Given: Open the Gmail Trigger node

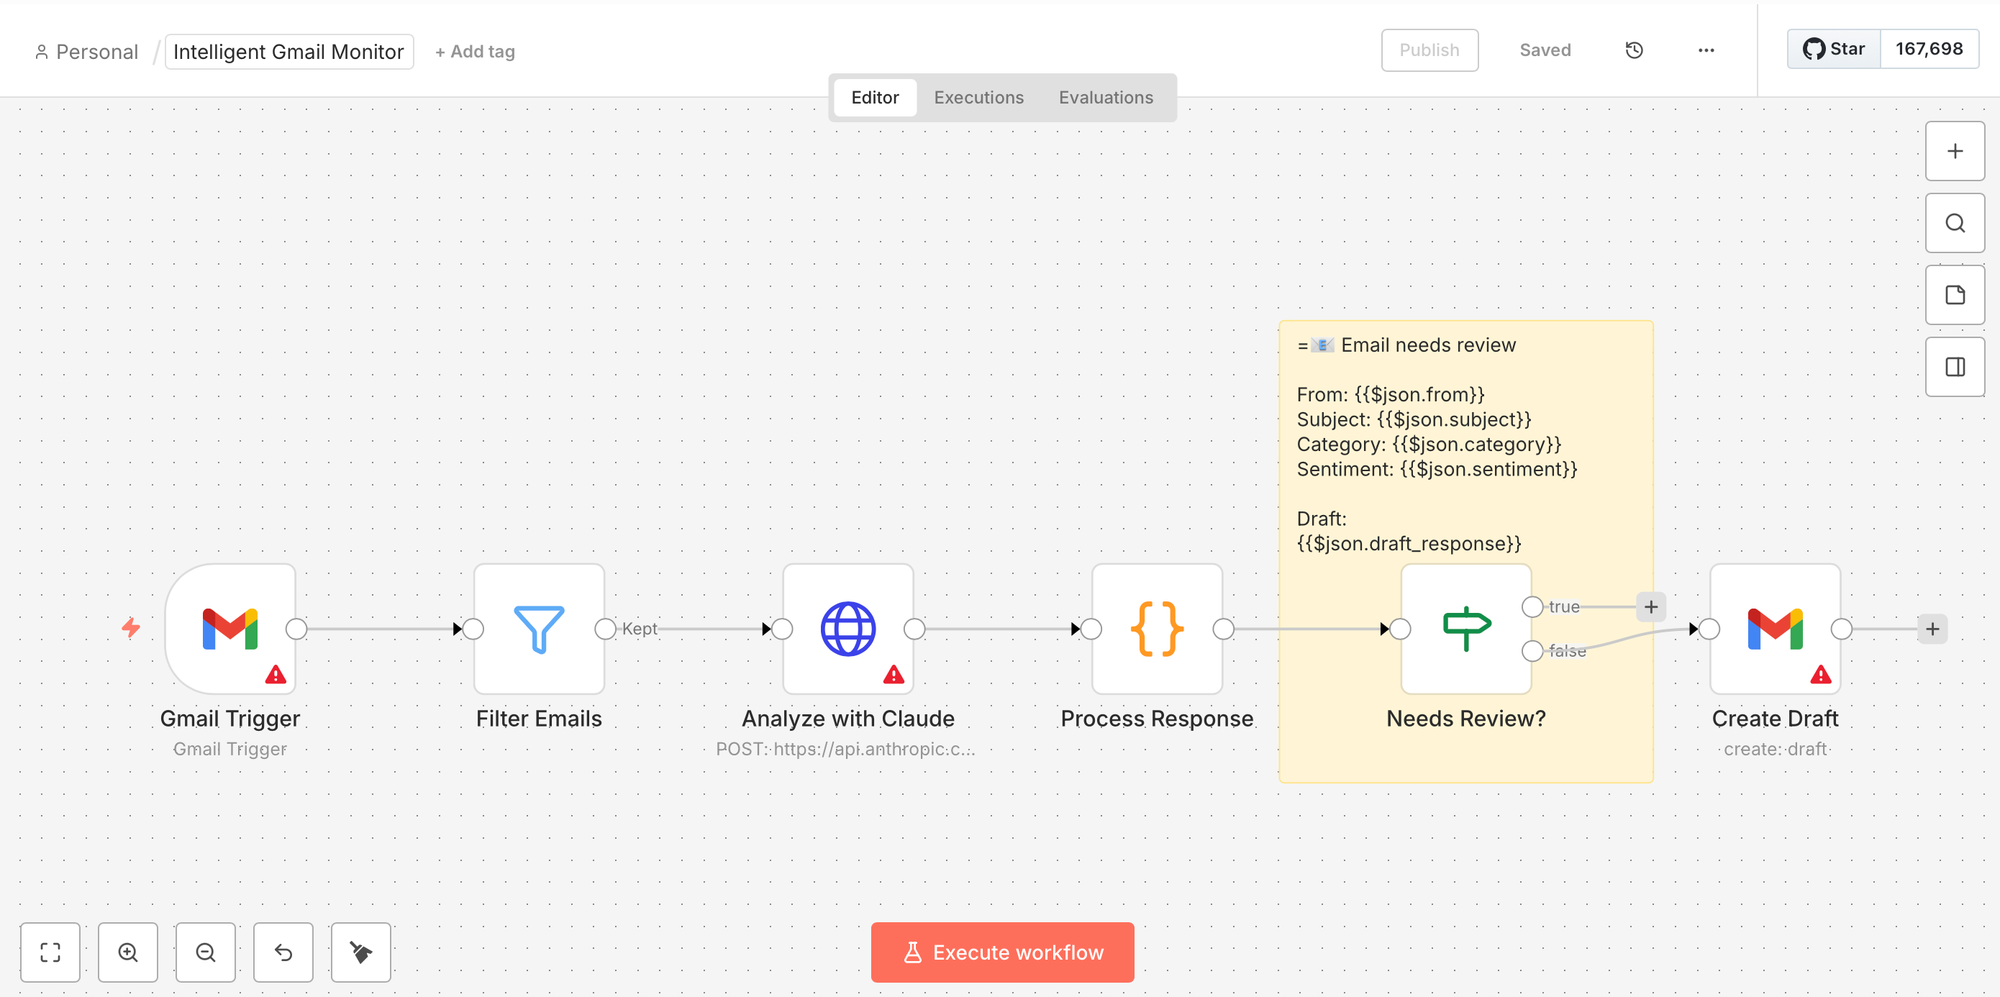Looking at the screenshot, I should [230, 629].
